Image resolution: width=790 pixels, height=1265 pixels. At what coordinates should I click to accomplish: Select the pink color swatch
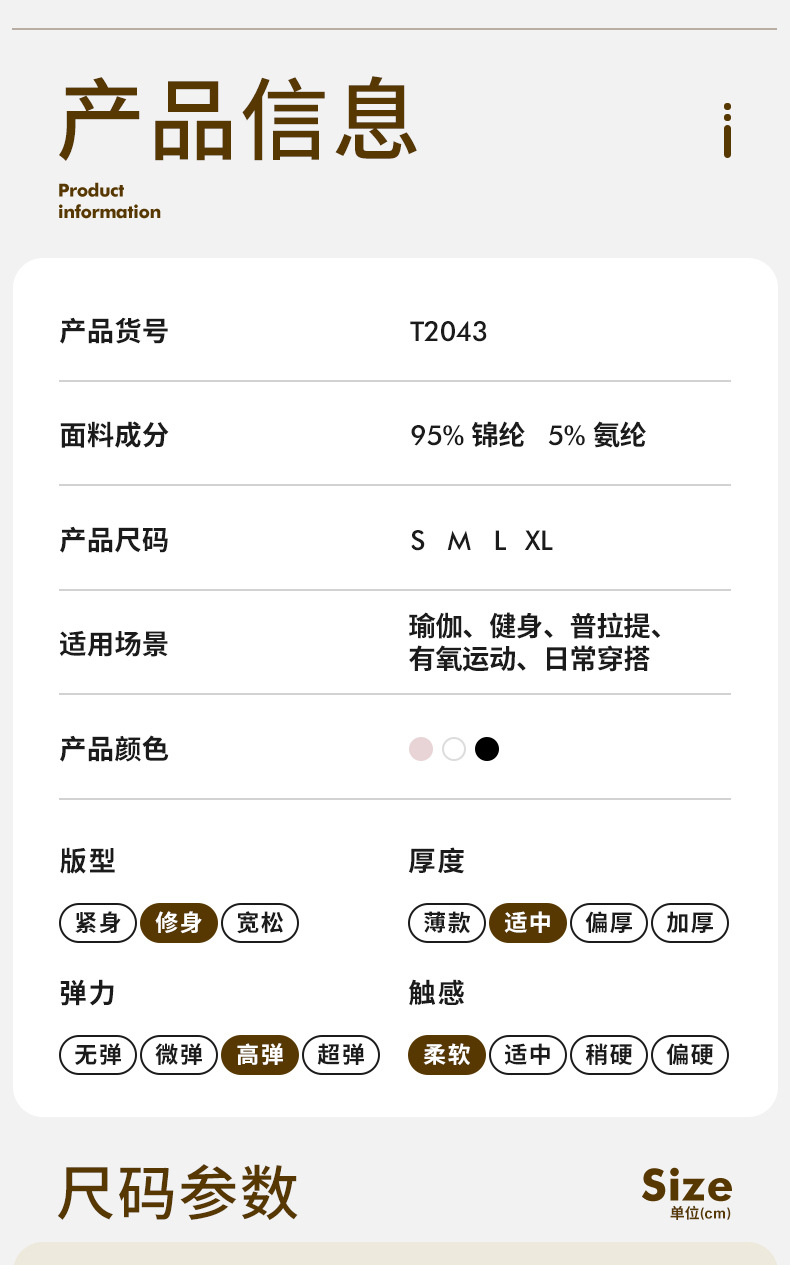[421, 749]
